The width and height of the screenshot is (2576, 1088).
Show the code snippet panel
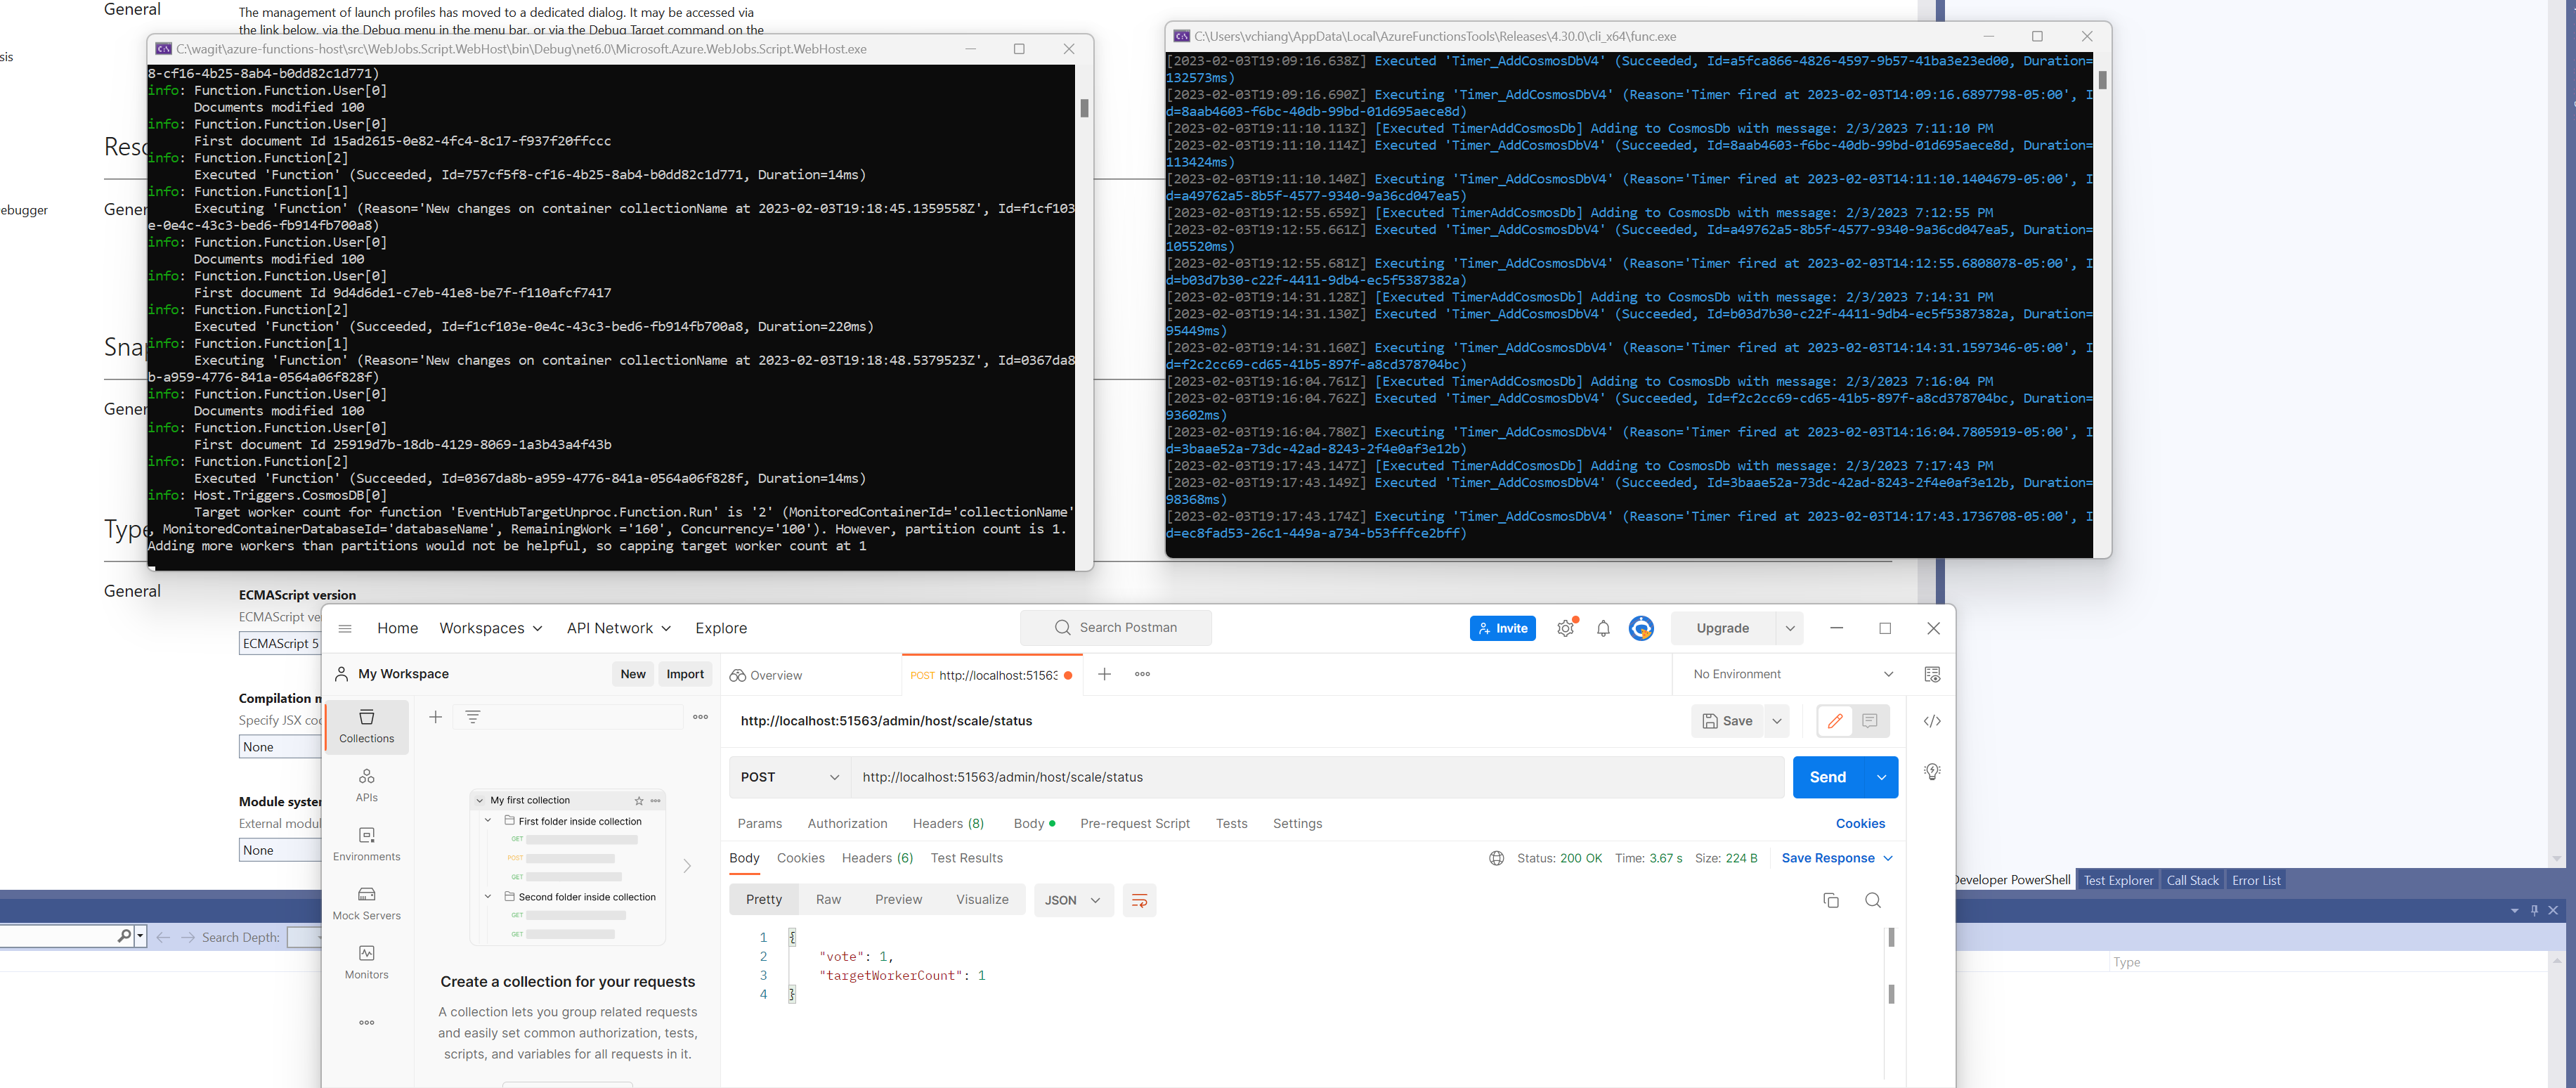pos(1932,721)
